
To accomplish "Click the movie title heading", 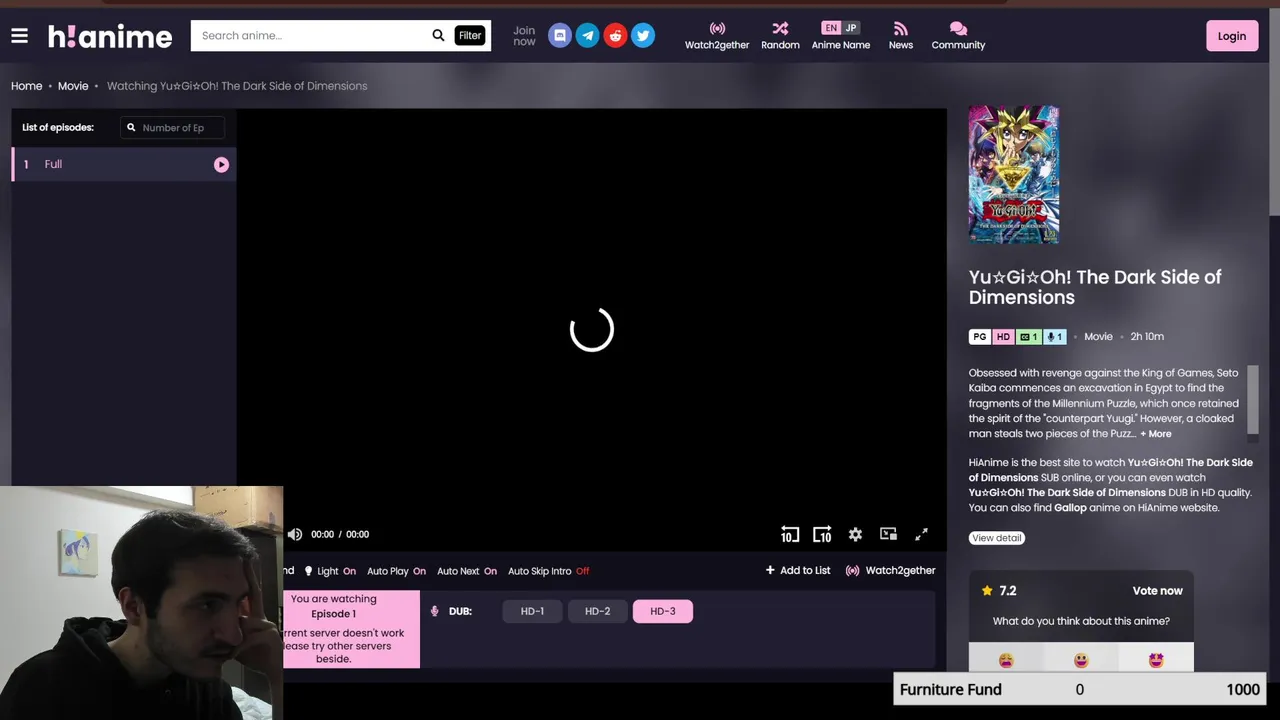I will tap(1095, 287).
